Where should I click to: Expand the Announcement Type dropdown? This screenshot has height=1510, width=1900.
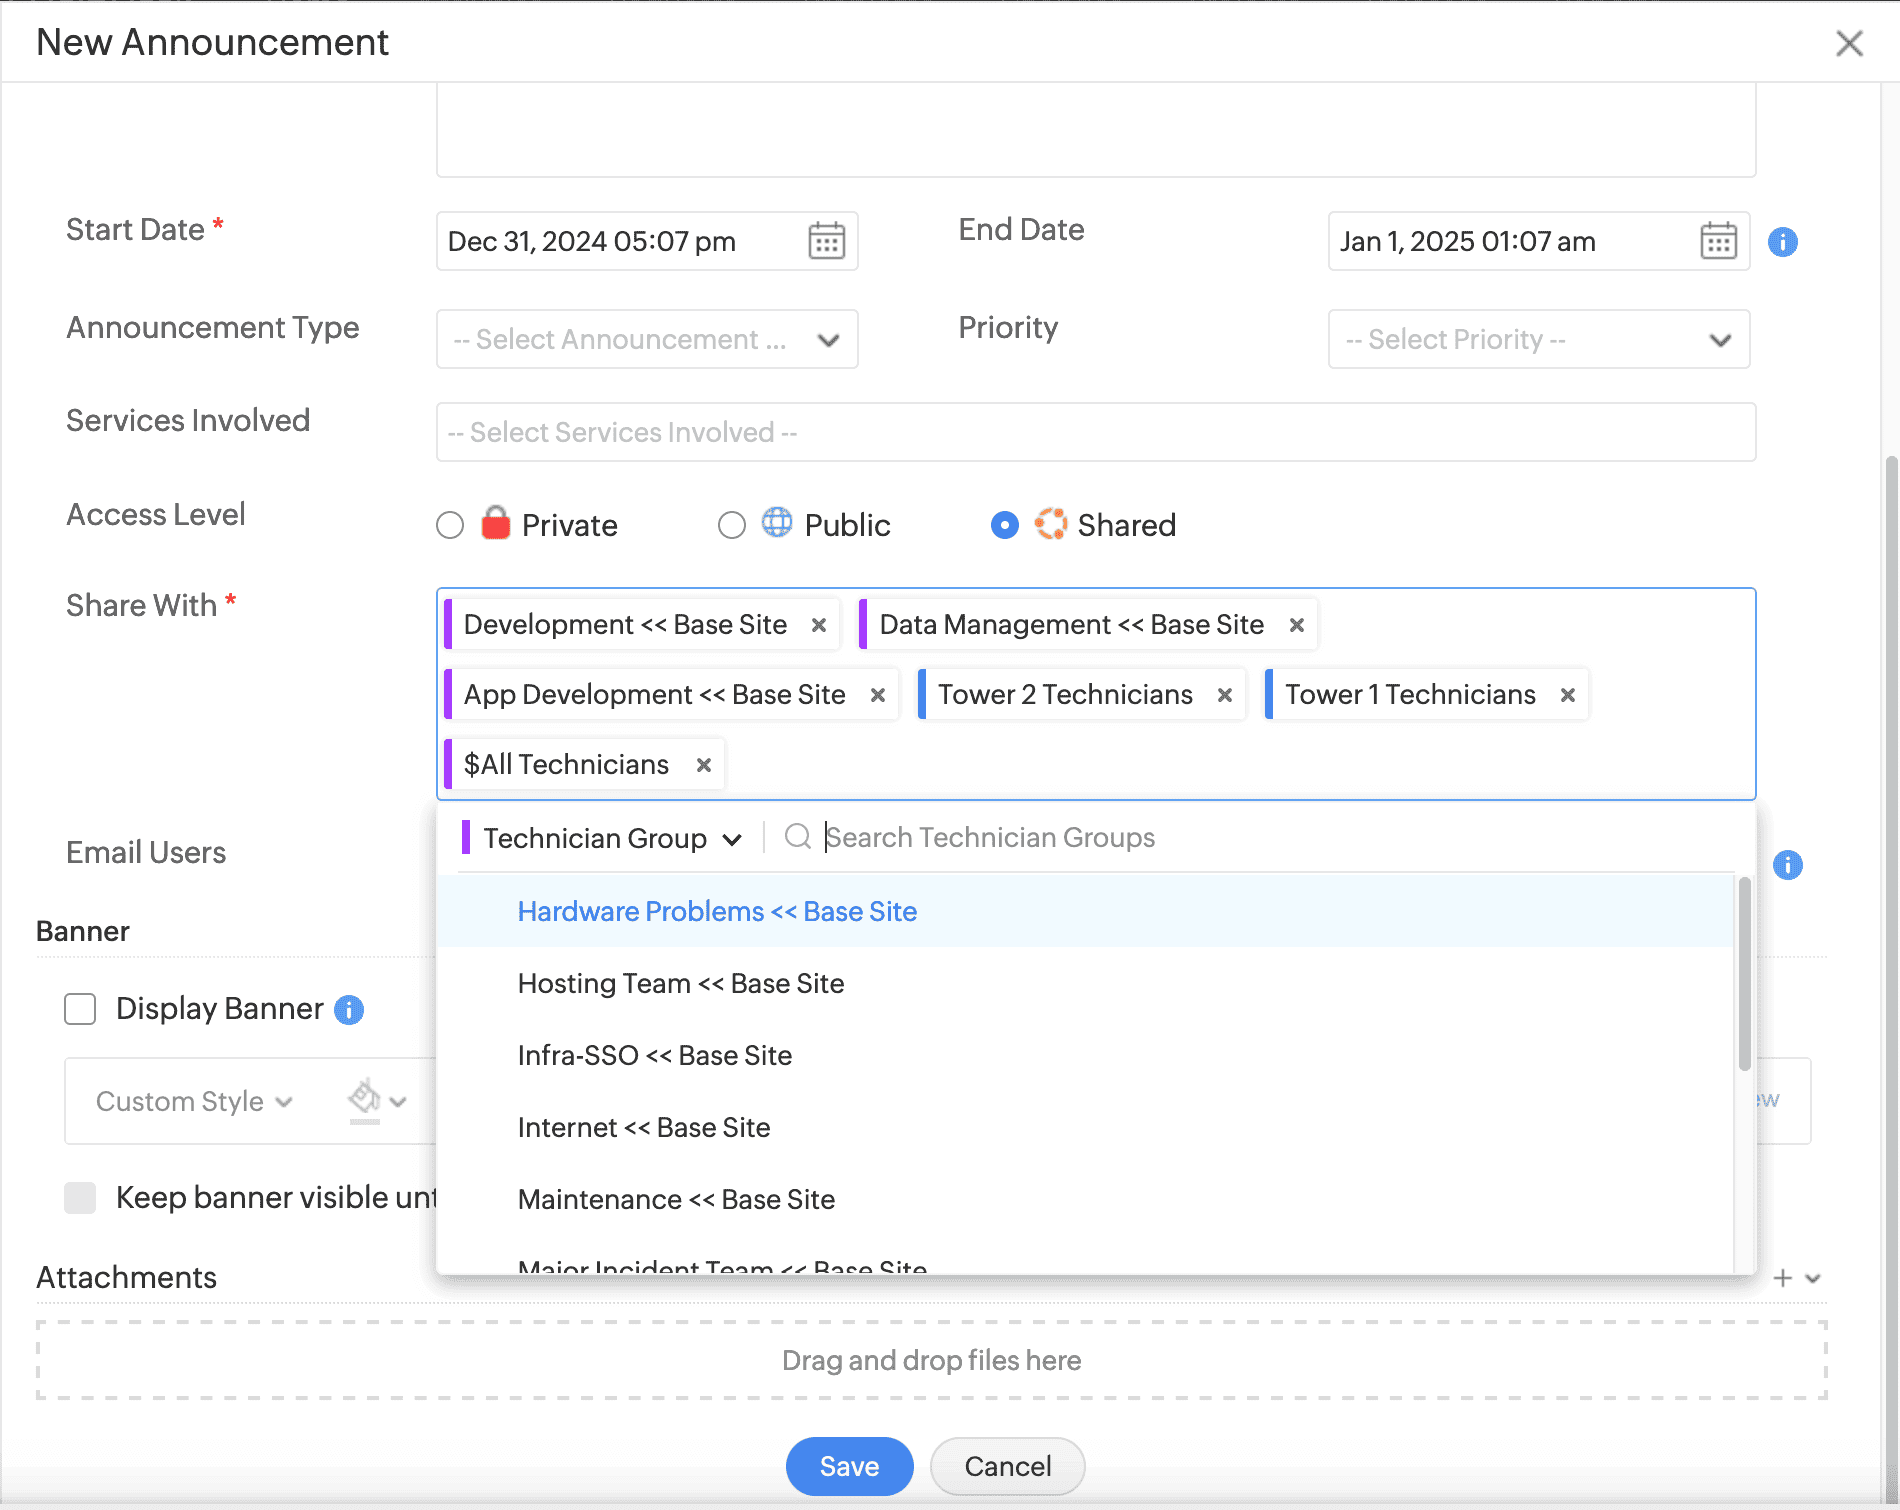(x=646, y=340)
